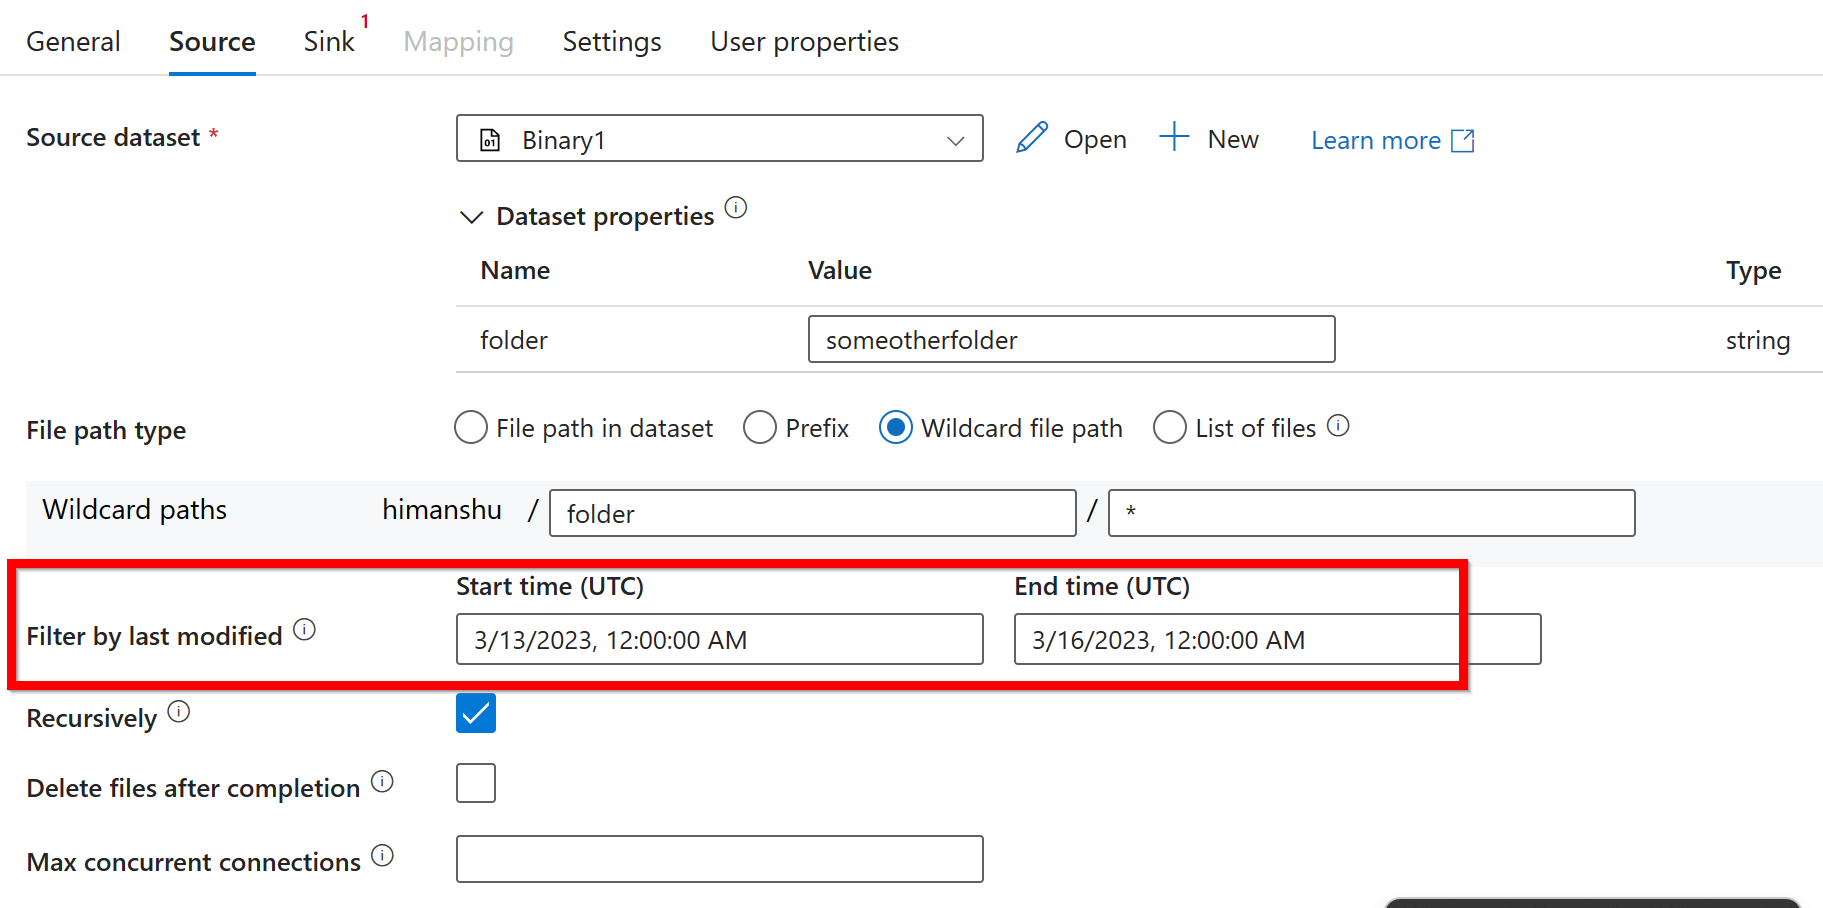Click the Open pencil icon
This screenshot has width=1823, height=908.
click(x=1032, y=138)
